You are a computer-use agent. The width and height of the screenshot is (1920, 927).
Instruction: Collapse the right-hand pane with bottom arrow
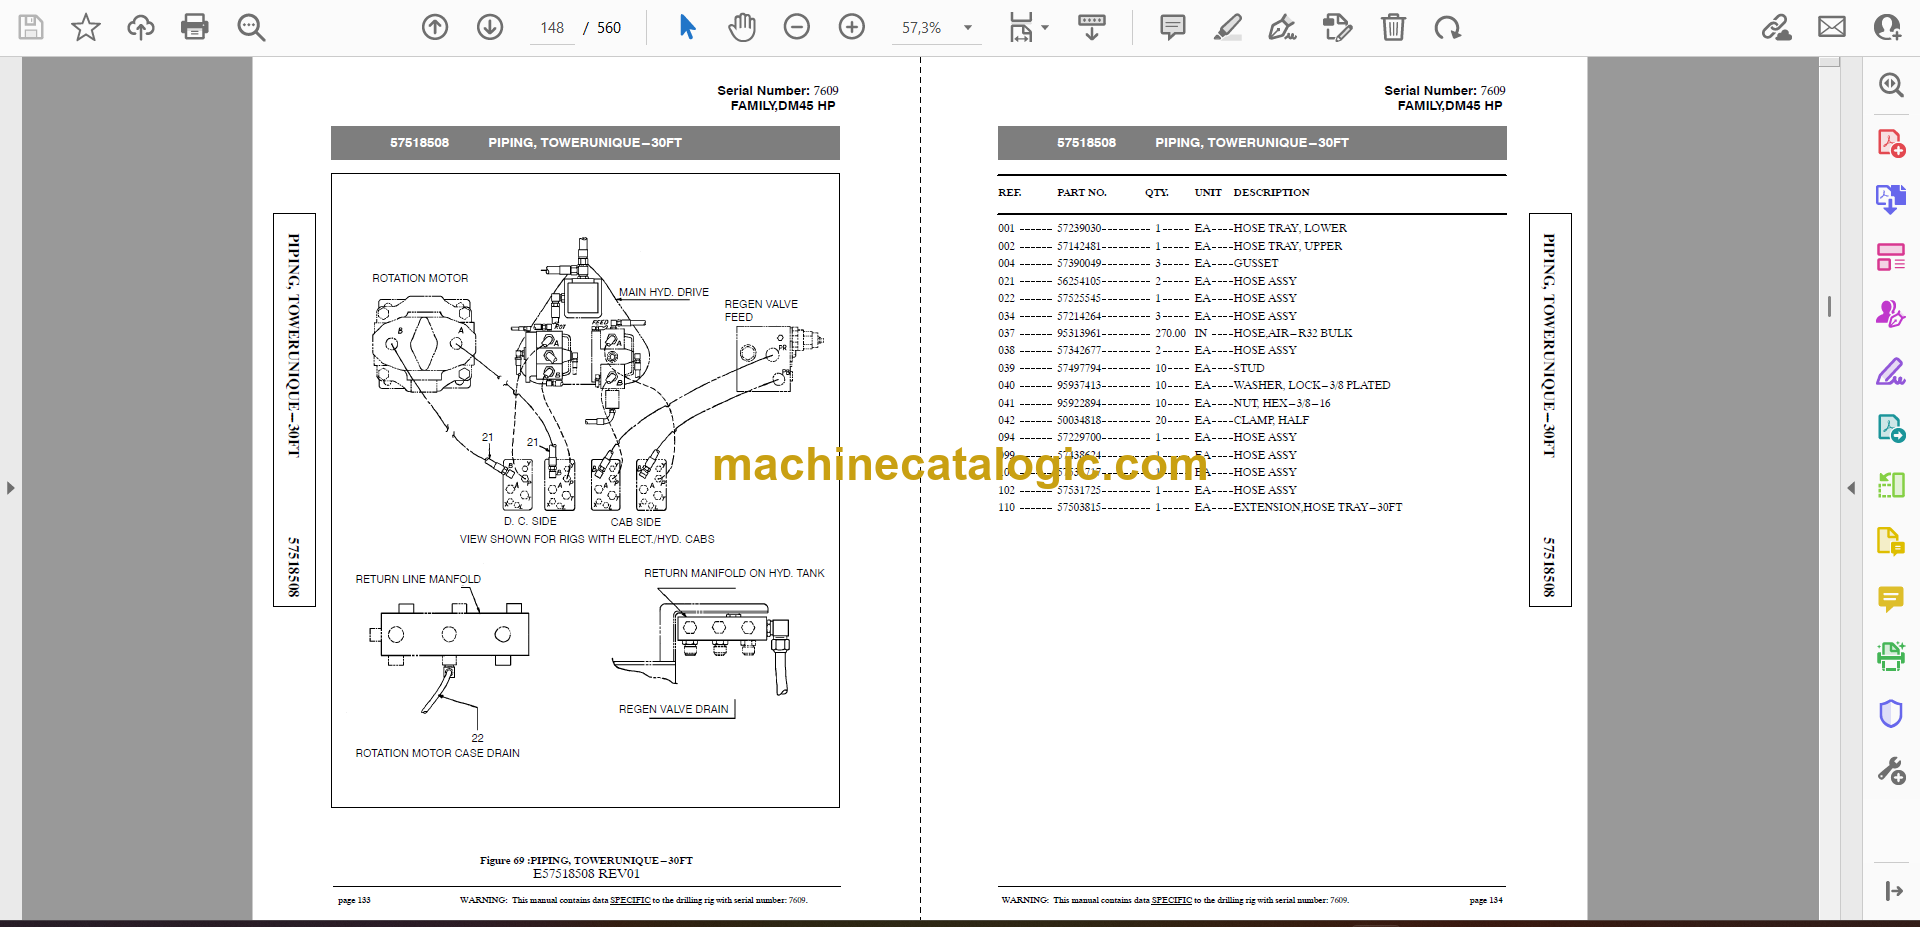1893,891
